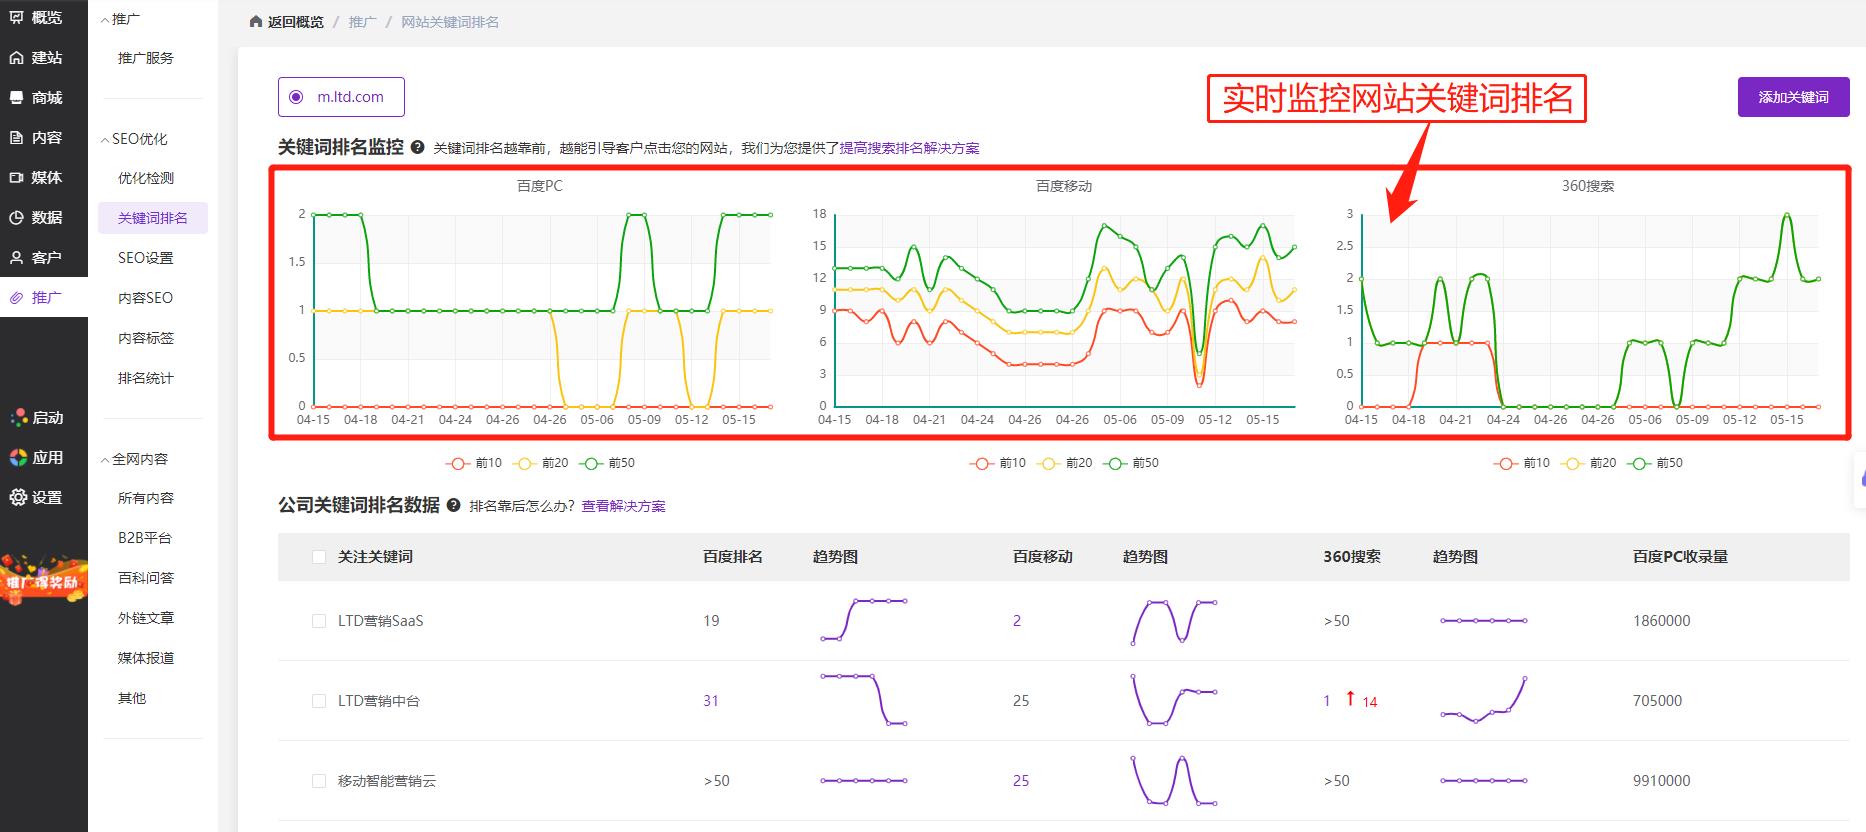Open 百科问答 menu item
The image size is (1866, 832).
146,578
